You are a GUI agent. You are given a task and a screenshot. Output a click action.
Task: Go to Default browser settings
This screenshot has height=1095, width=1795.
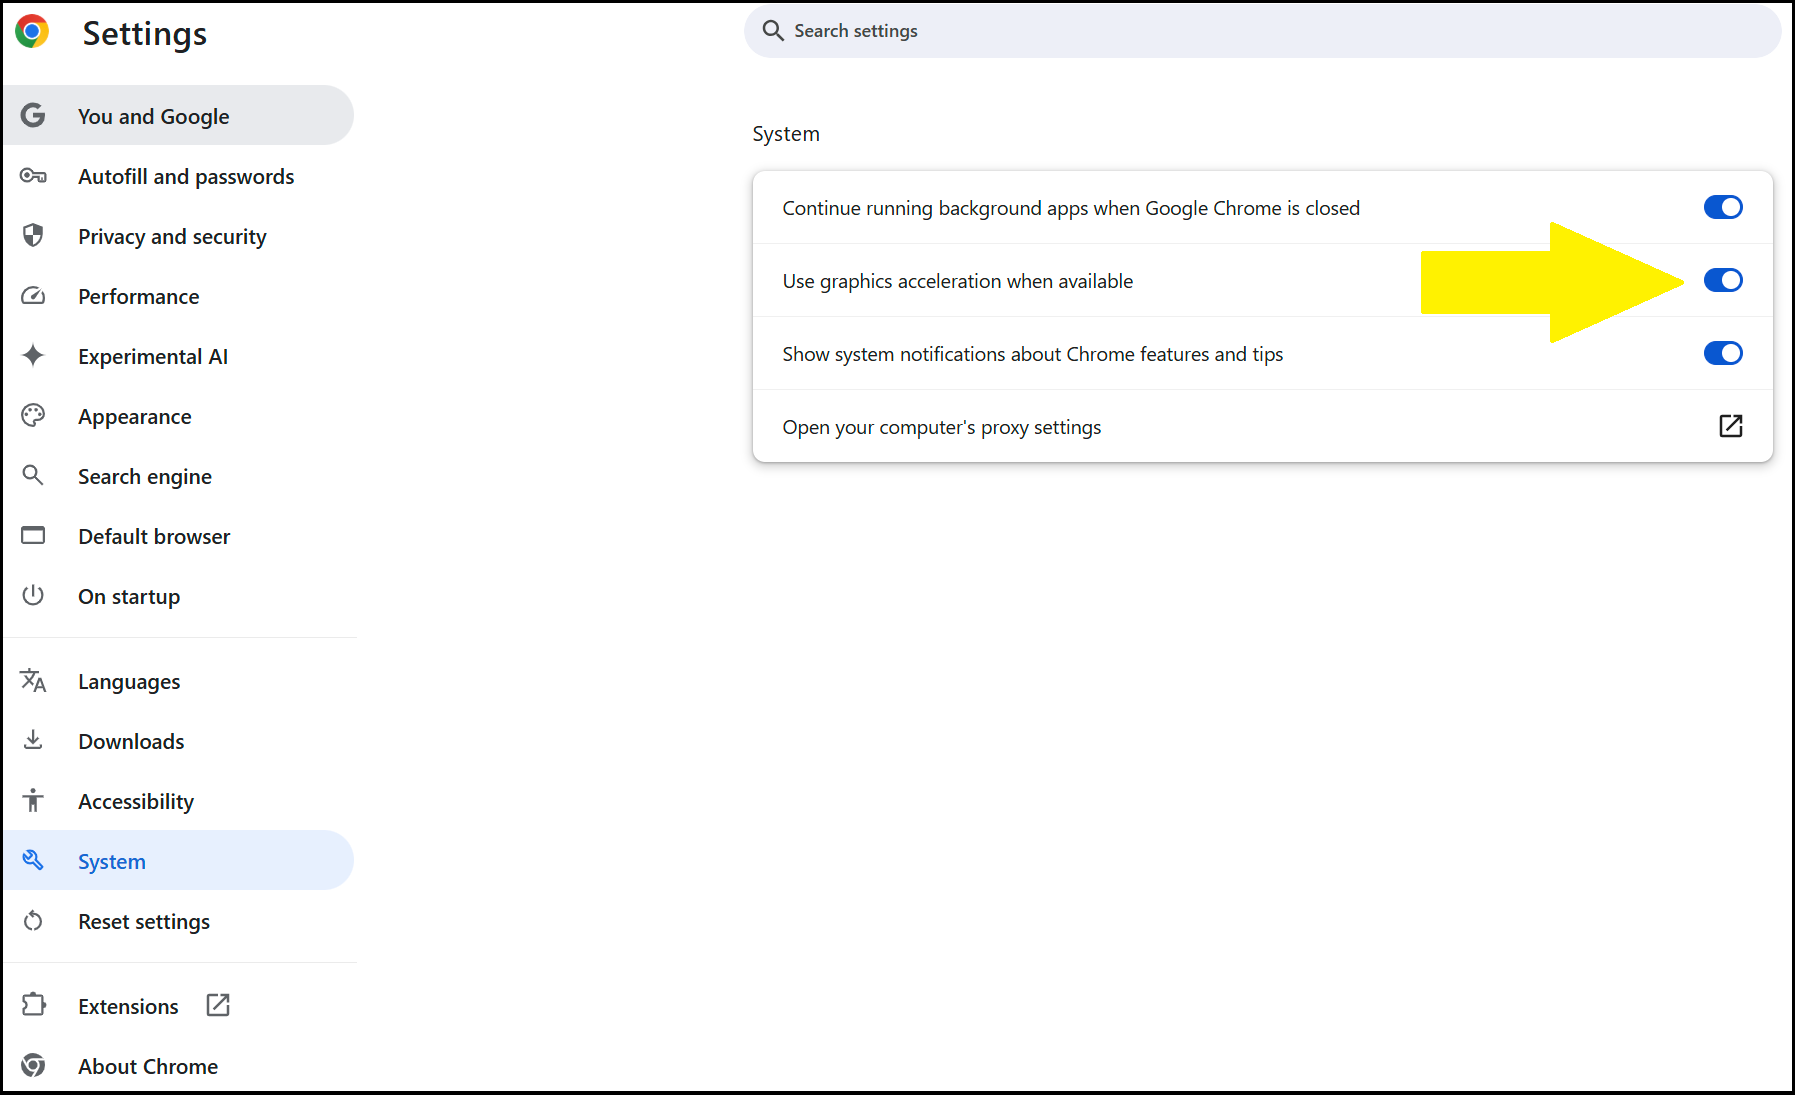pyautogui.click(x=179, y=536)
